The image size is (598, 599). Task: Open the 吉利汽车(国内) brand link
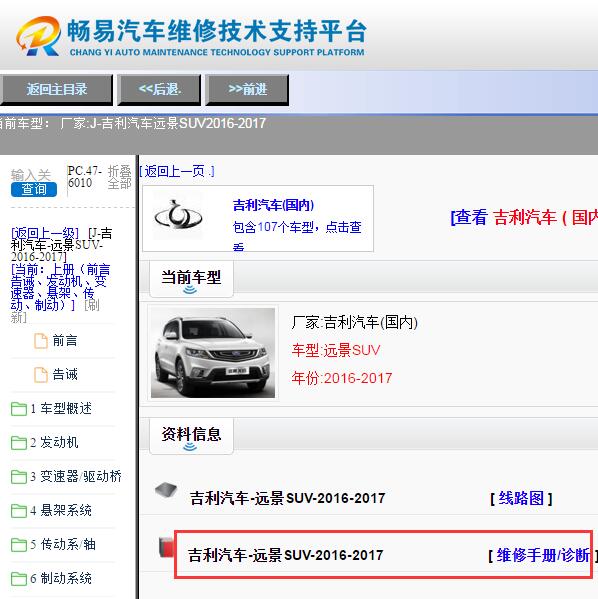[x=274, y=205]
